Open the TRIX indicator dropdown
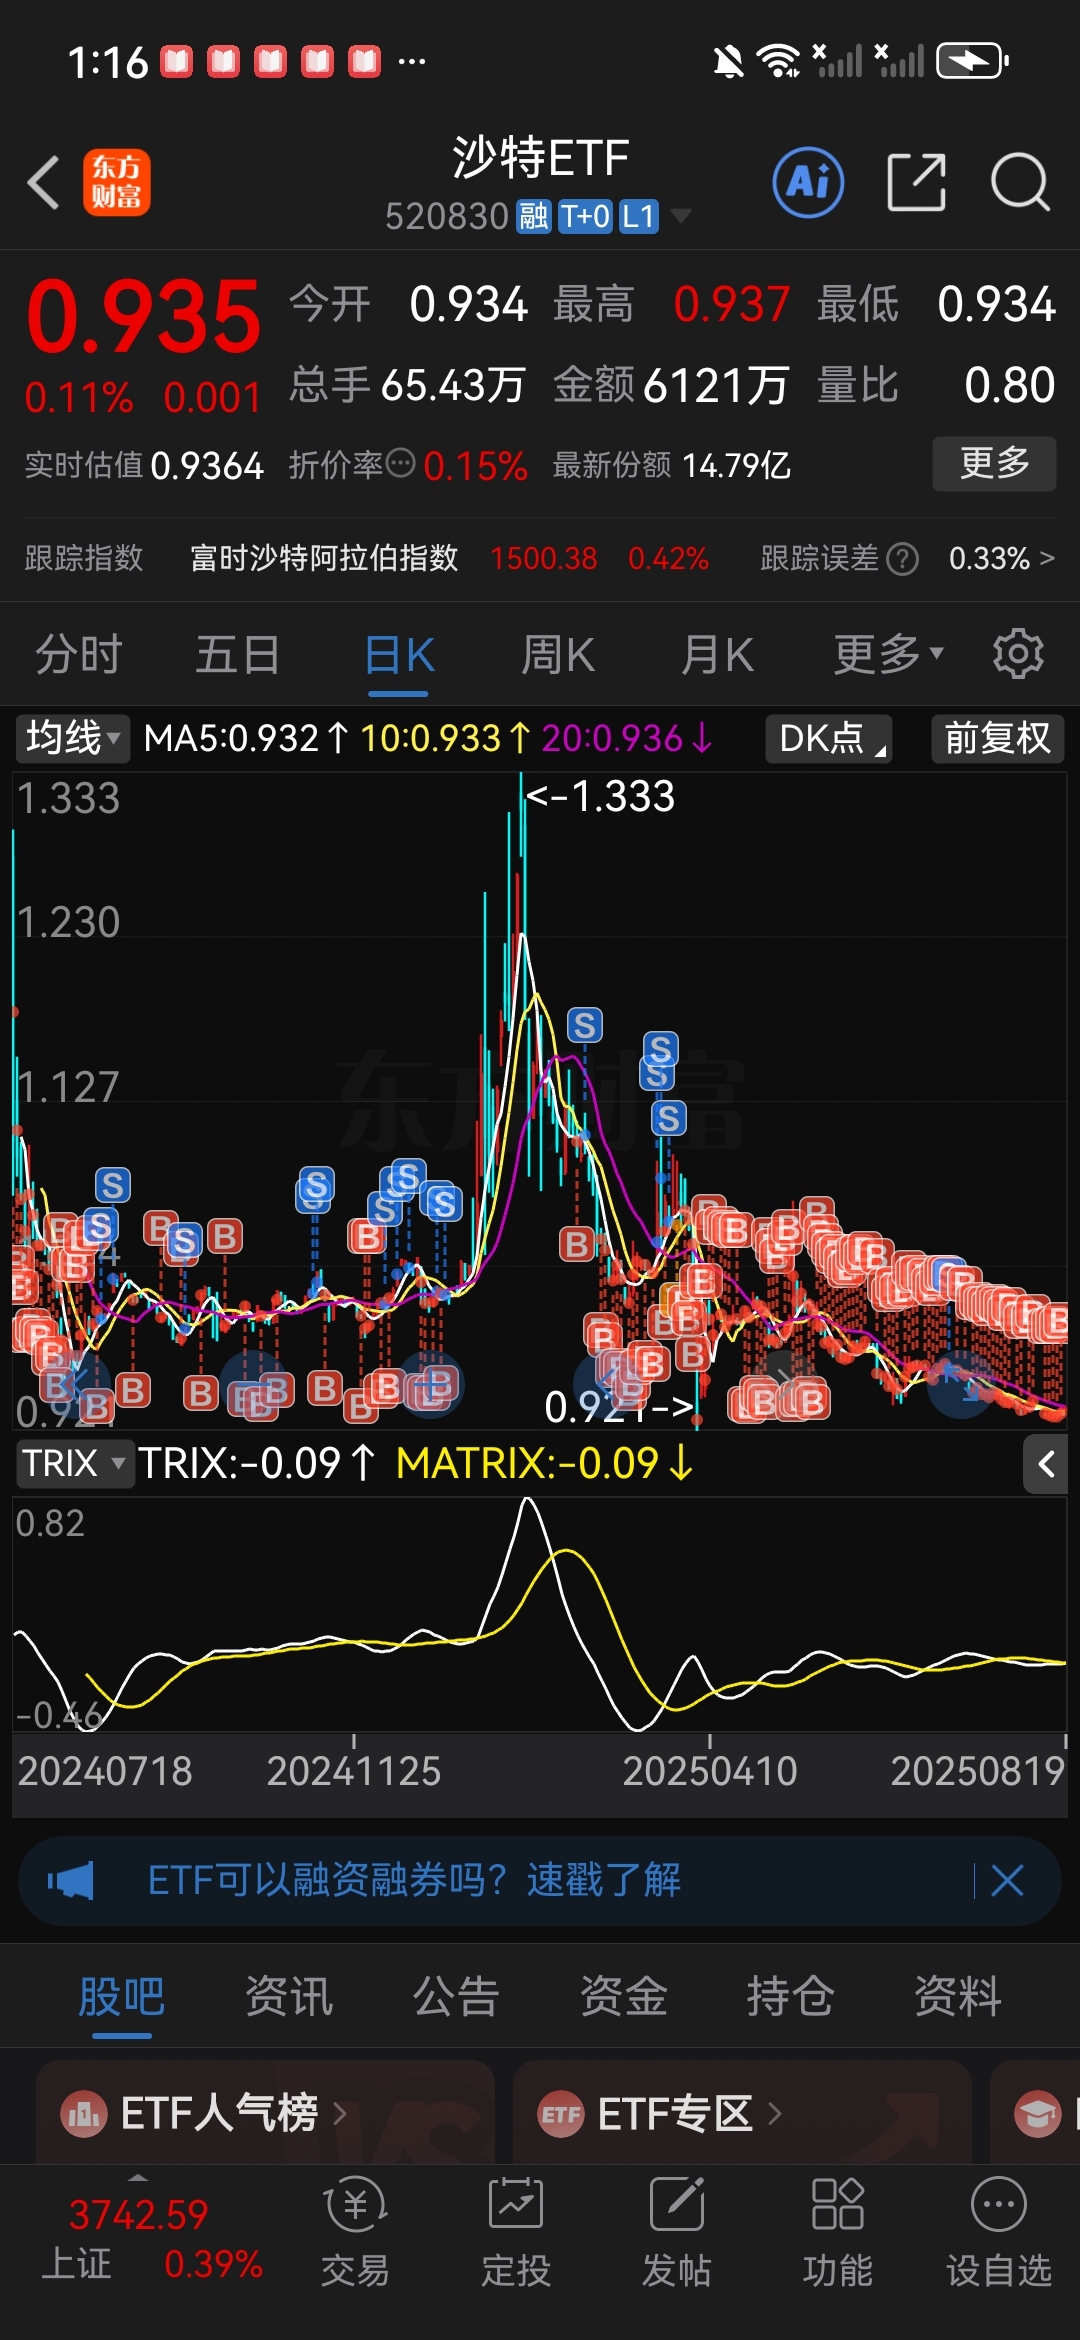This screenshot has width=1080, height=2340. coord(74,1464)
